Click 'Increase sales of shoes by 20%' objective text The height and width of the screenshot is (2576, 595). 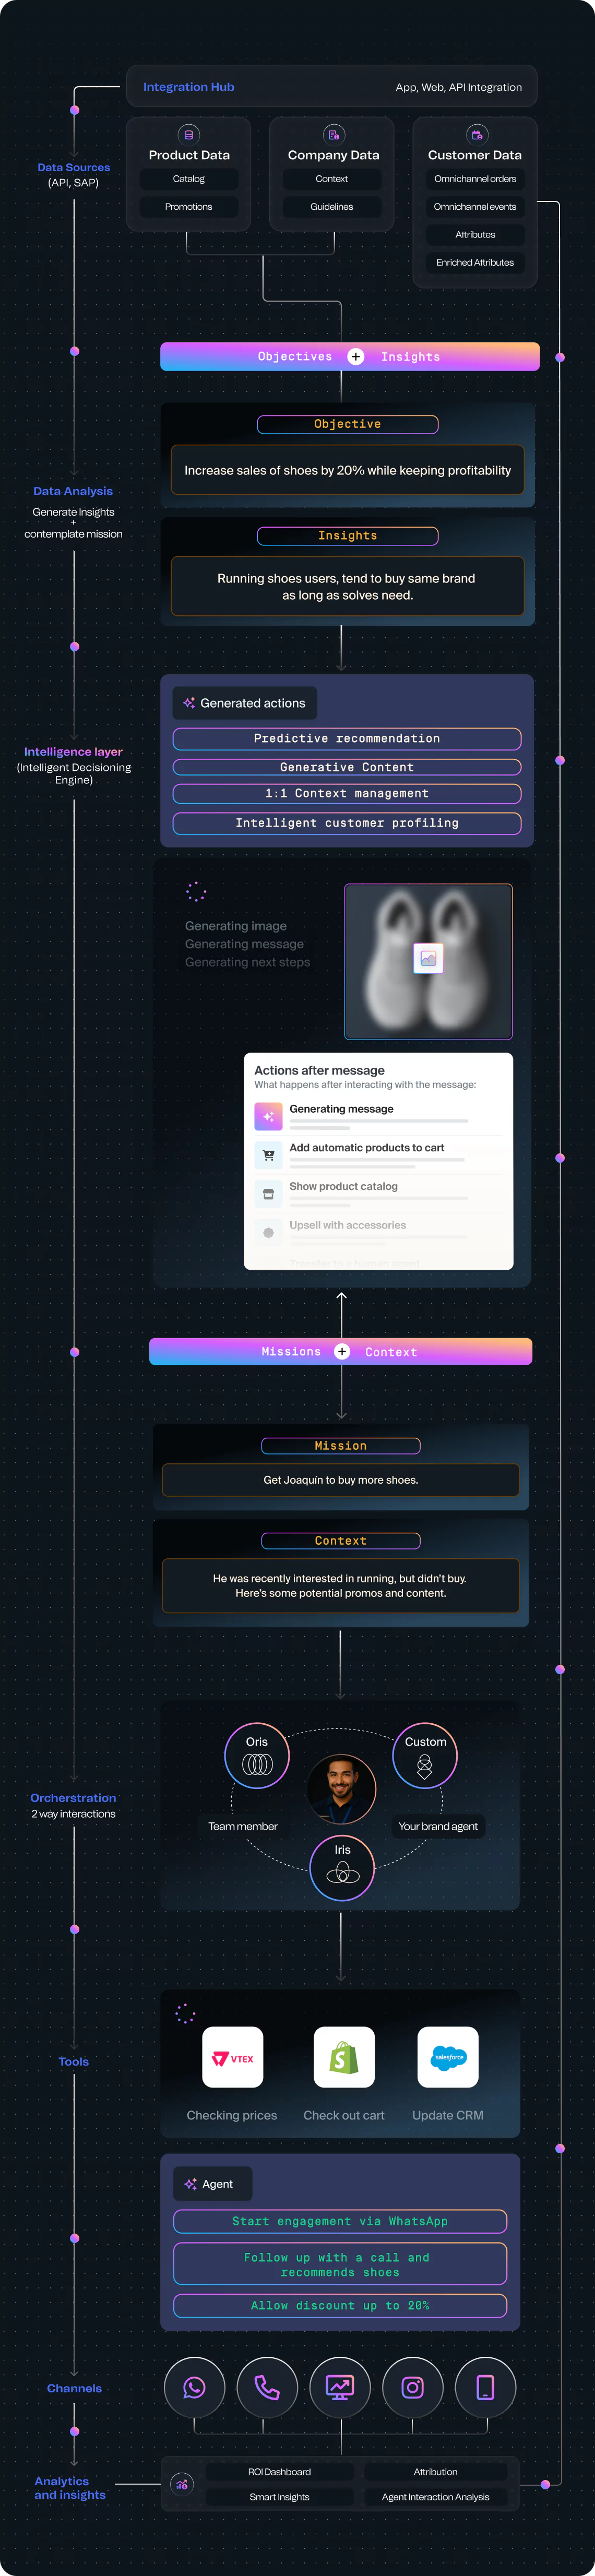click(x=347, y=470)
